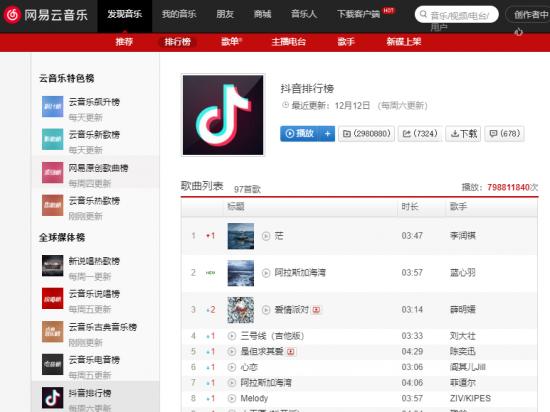Viewport: 550px width, 412px height.
Task: Open the 网易原创歌曲榜 chart icon
Action: pos(53,173)
